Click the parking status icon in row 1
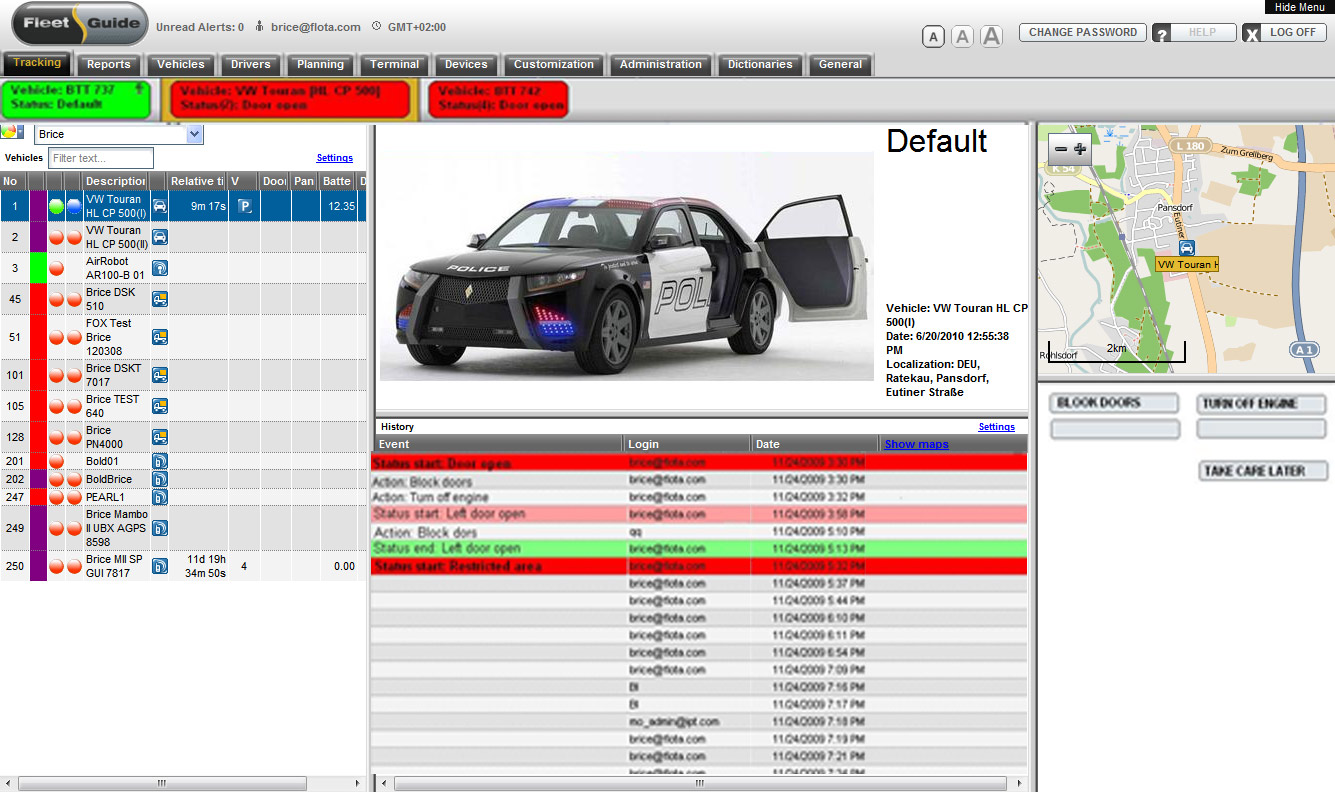This screenshot has height=792, width=1335. pos(243,206)
